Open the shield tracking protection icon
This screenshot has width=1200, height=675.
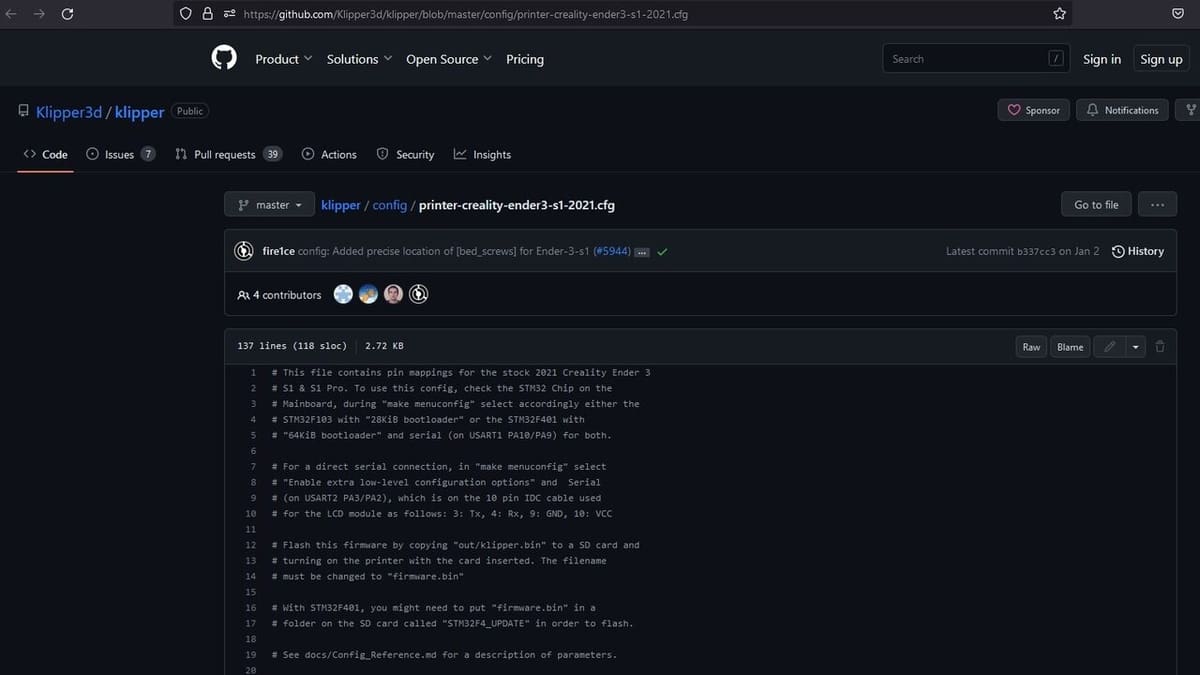coord(186,14)
